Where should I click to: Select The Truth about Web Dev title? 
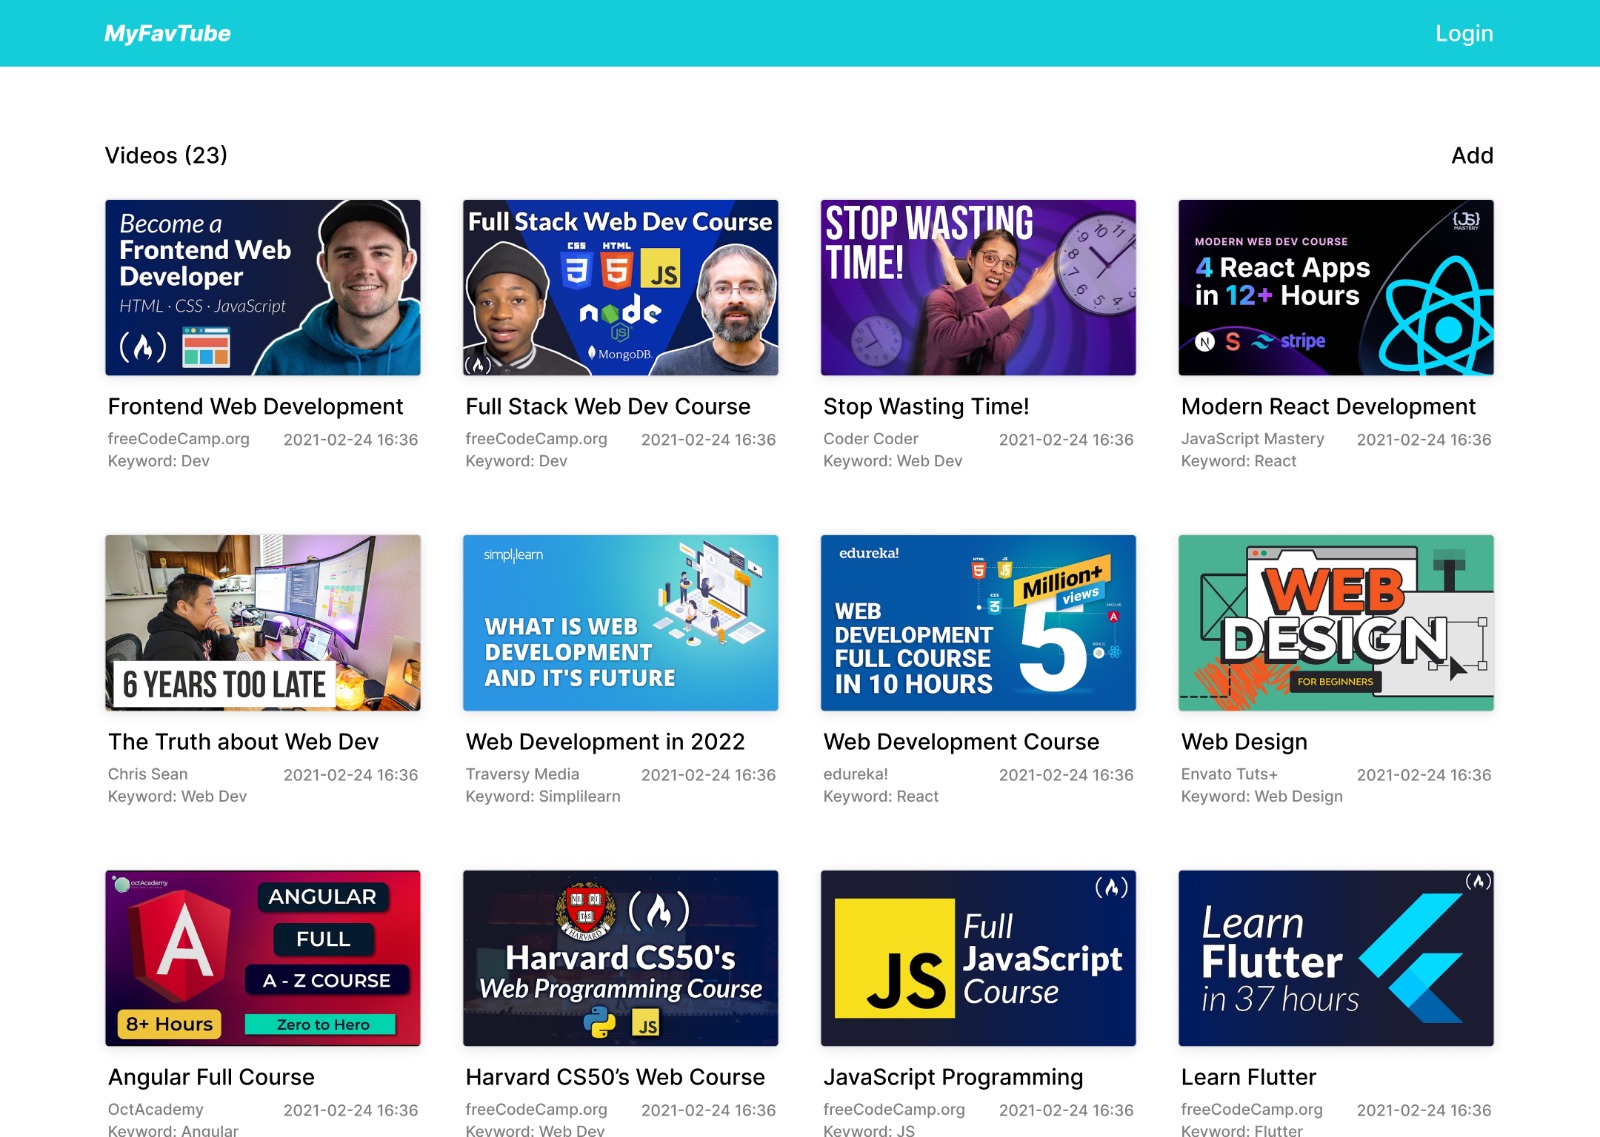coord(243,742)
